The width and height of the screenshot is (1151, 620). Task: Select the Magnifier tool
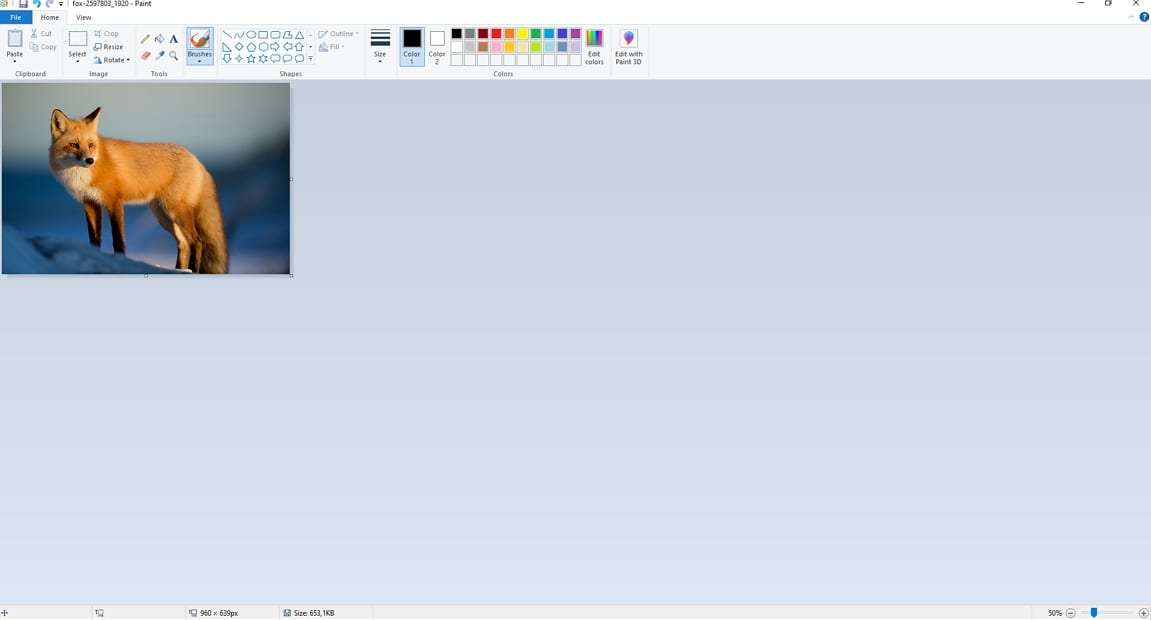click(x=173, y=56)
